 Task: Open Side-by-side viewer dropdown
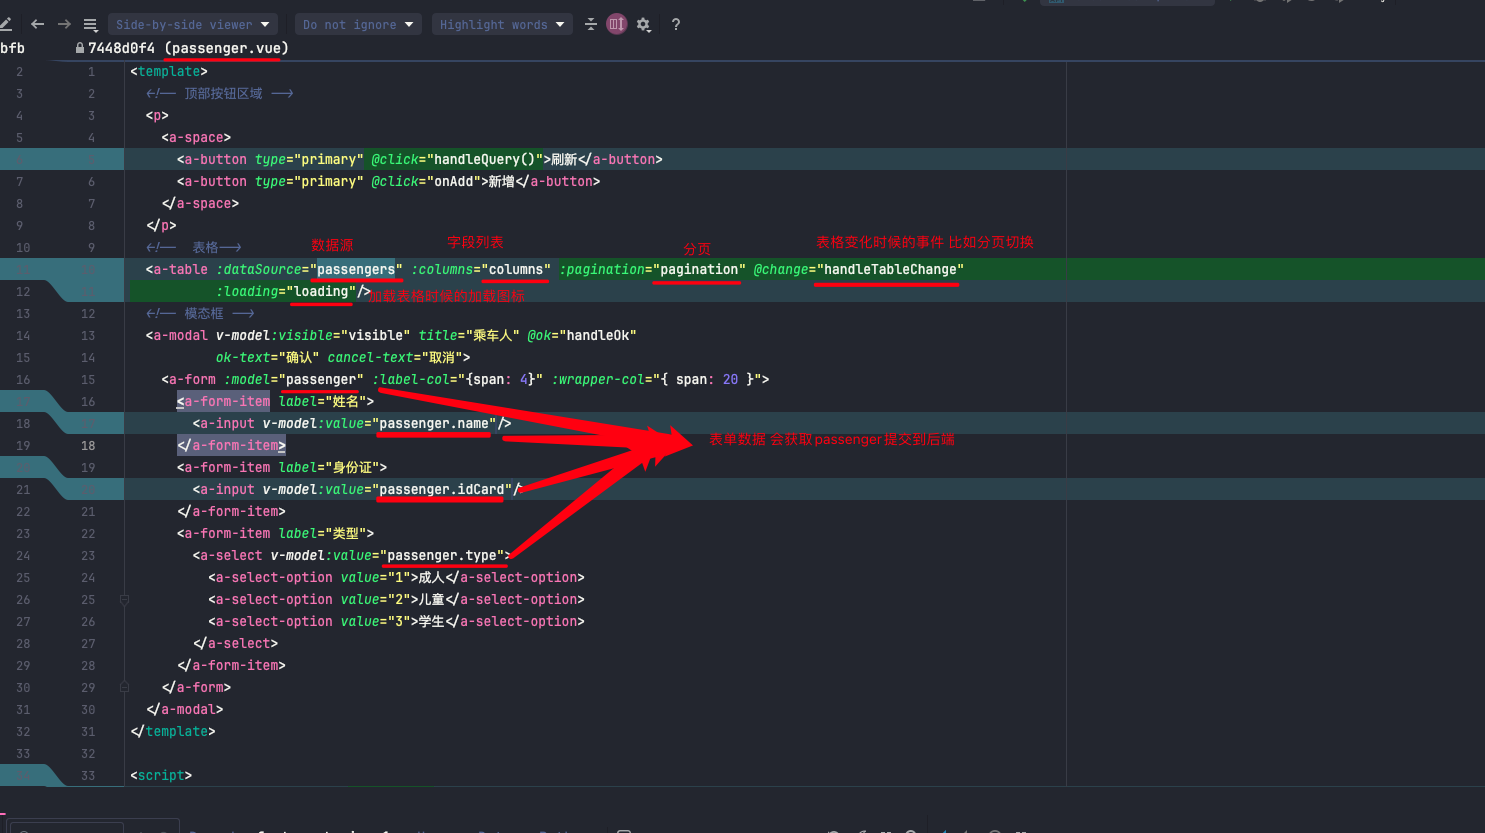(193, 24)
